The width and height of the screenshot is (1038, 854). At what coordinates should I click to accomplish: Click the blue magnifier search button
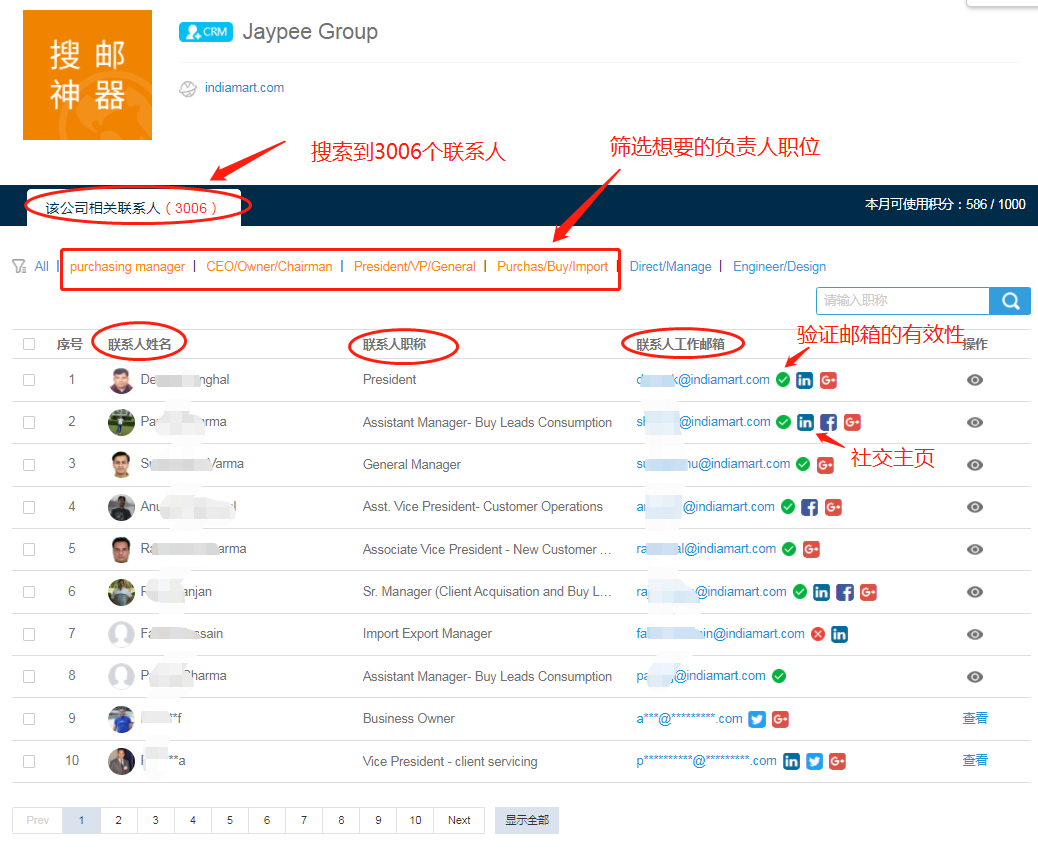(x=1010, y=301)
